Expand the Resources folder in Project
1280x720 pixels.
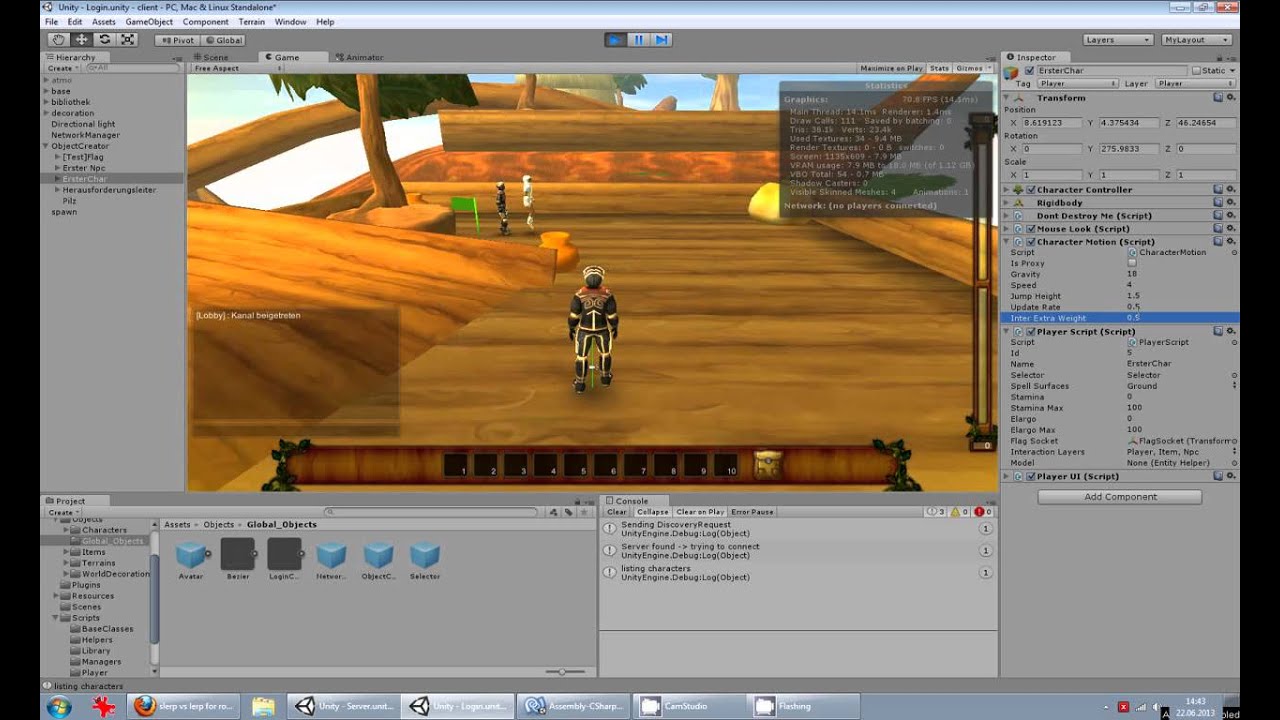[56, 596]
